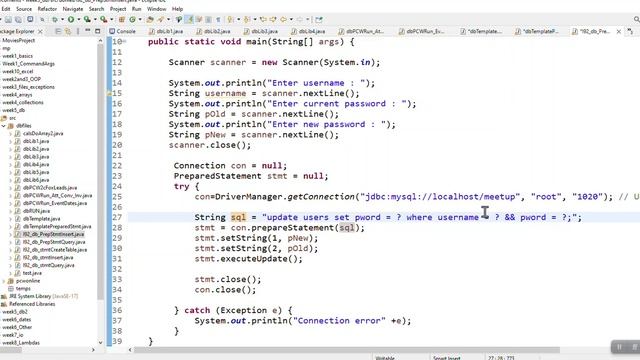This screenshot has height=360, width=640.
Task: Open the External Tools dropdown arrow
Action: 111,19
